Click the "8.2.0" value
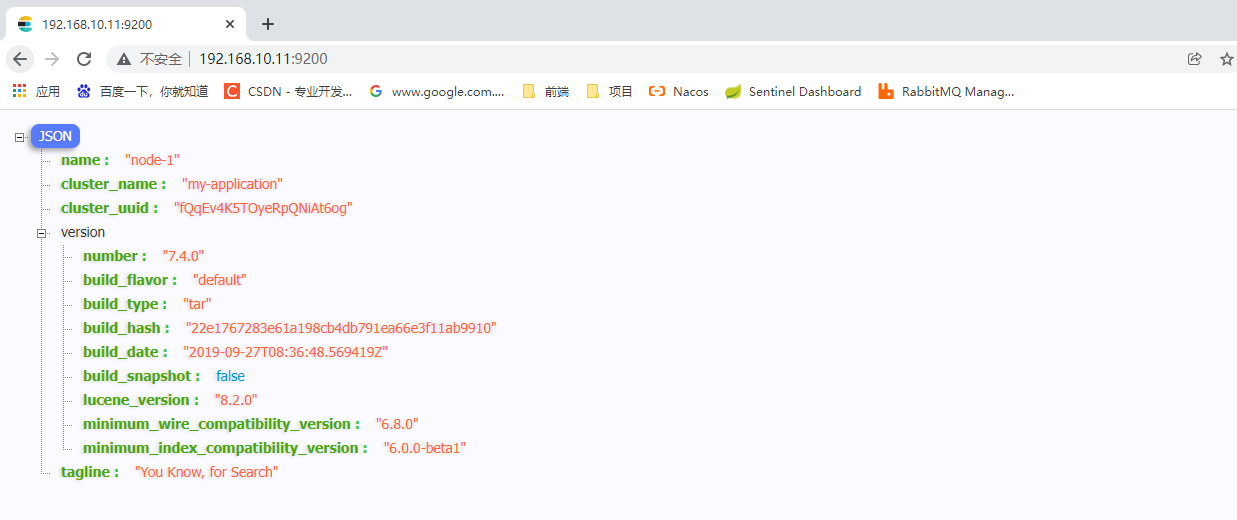This screenshot has width=1237, height=520. pyautogui.click(x=236, y=400)
